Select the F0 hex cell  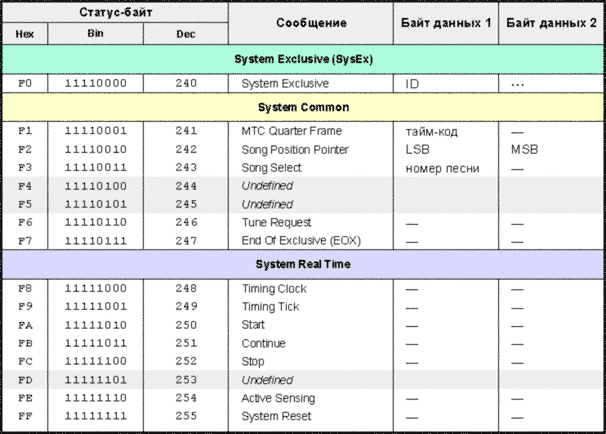(x=25, y=83)
